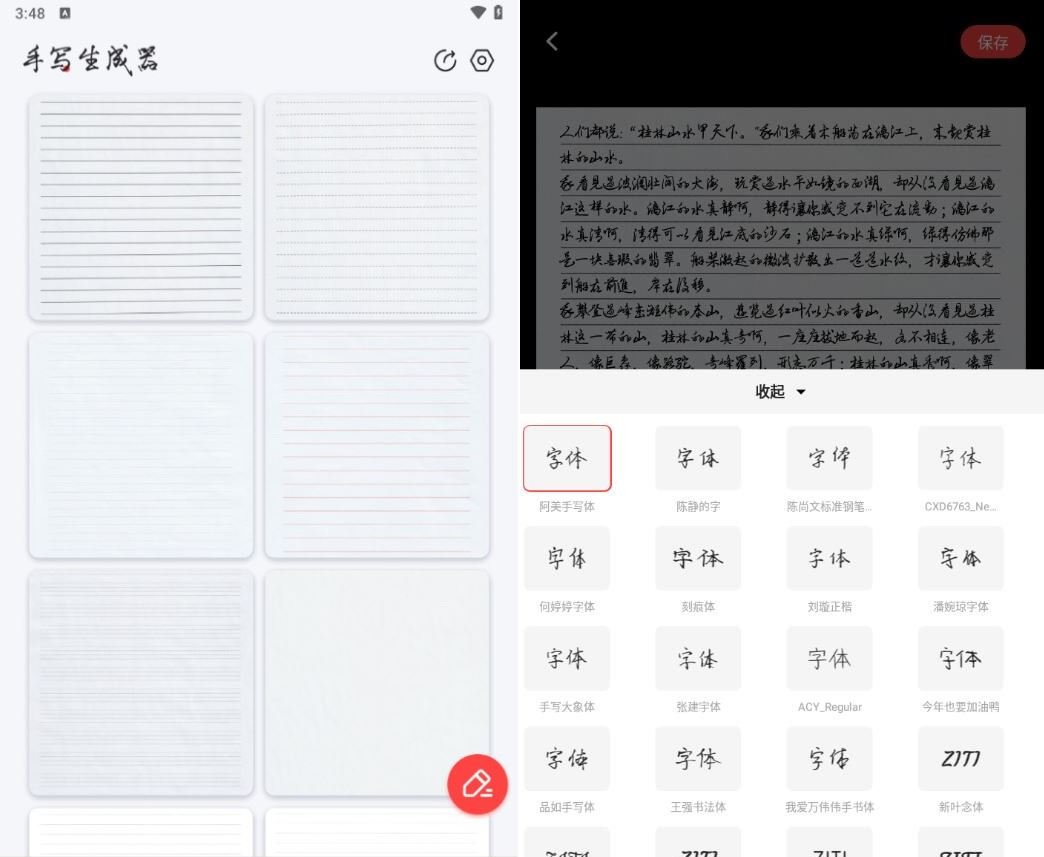
Task: Pick the ACY_Regular font sample
Action: pos(829,659)
